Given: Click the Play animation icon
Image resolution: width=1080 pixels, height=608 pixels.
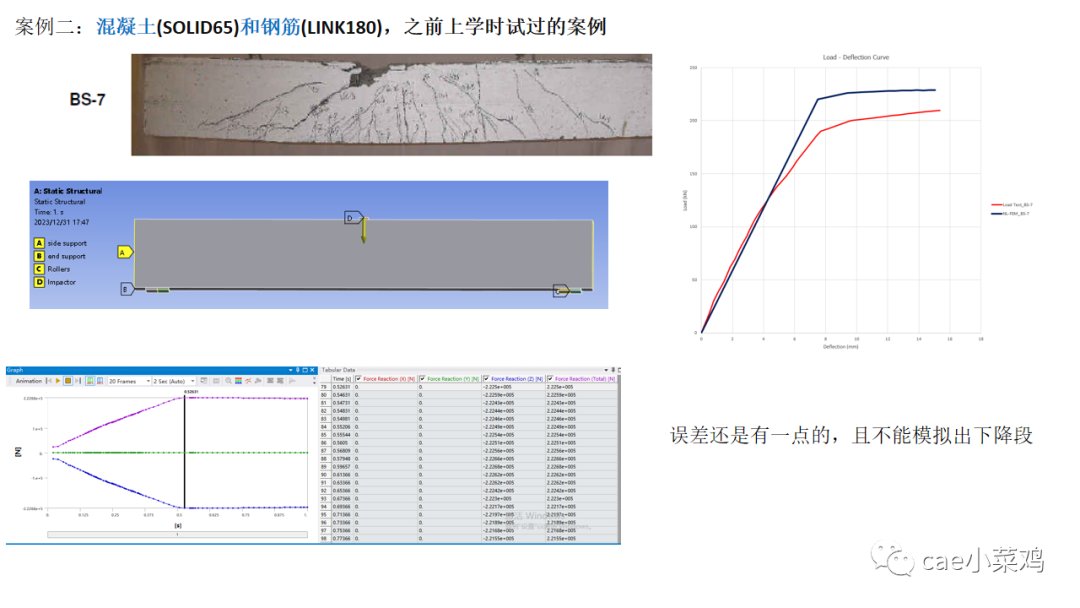Looking at the screenshot, I should click(x=57, y=380).
